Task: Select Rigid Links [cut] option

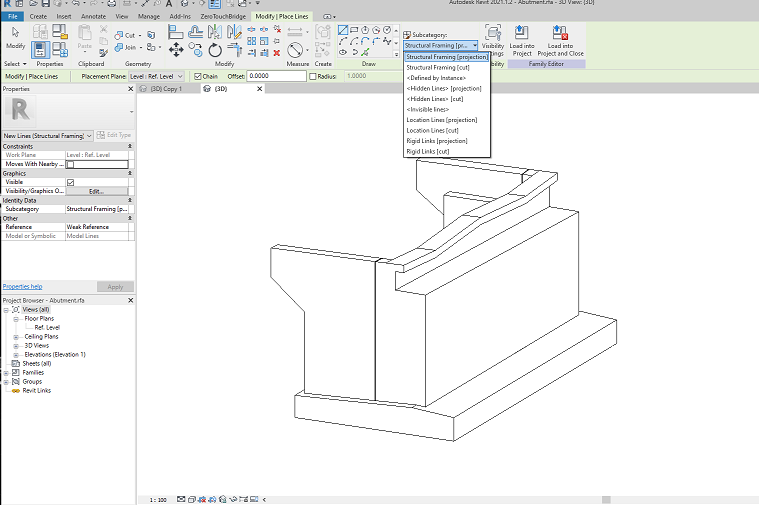Action: coord(447,152)
